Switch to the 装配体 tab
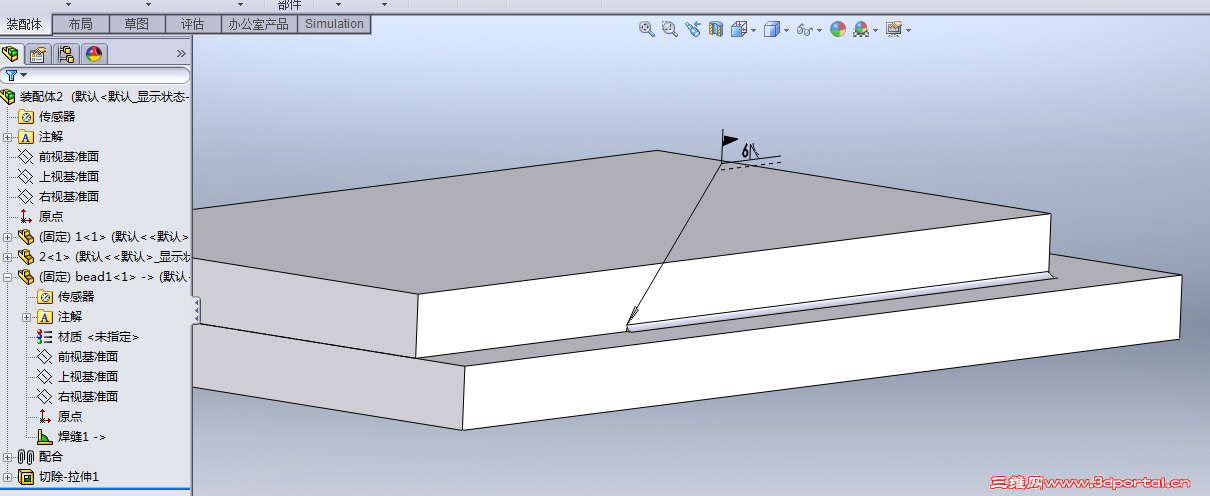Viewport: 1210px width, 496px height. 26,24
